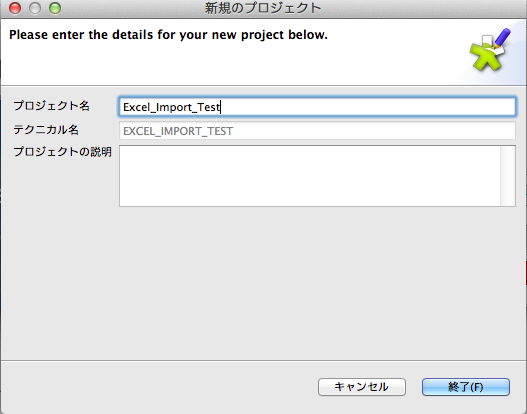This screenshot has width=527, height=414.
Task: Click the gray title bar beside the title
Action: [x=420, y=8]
